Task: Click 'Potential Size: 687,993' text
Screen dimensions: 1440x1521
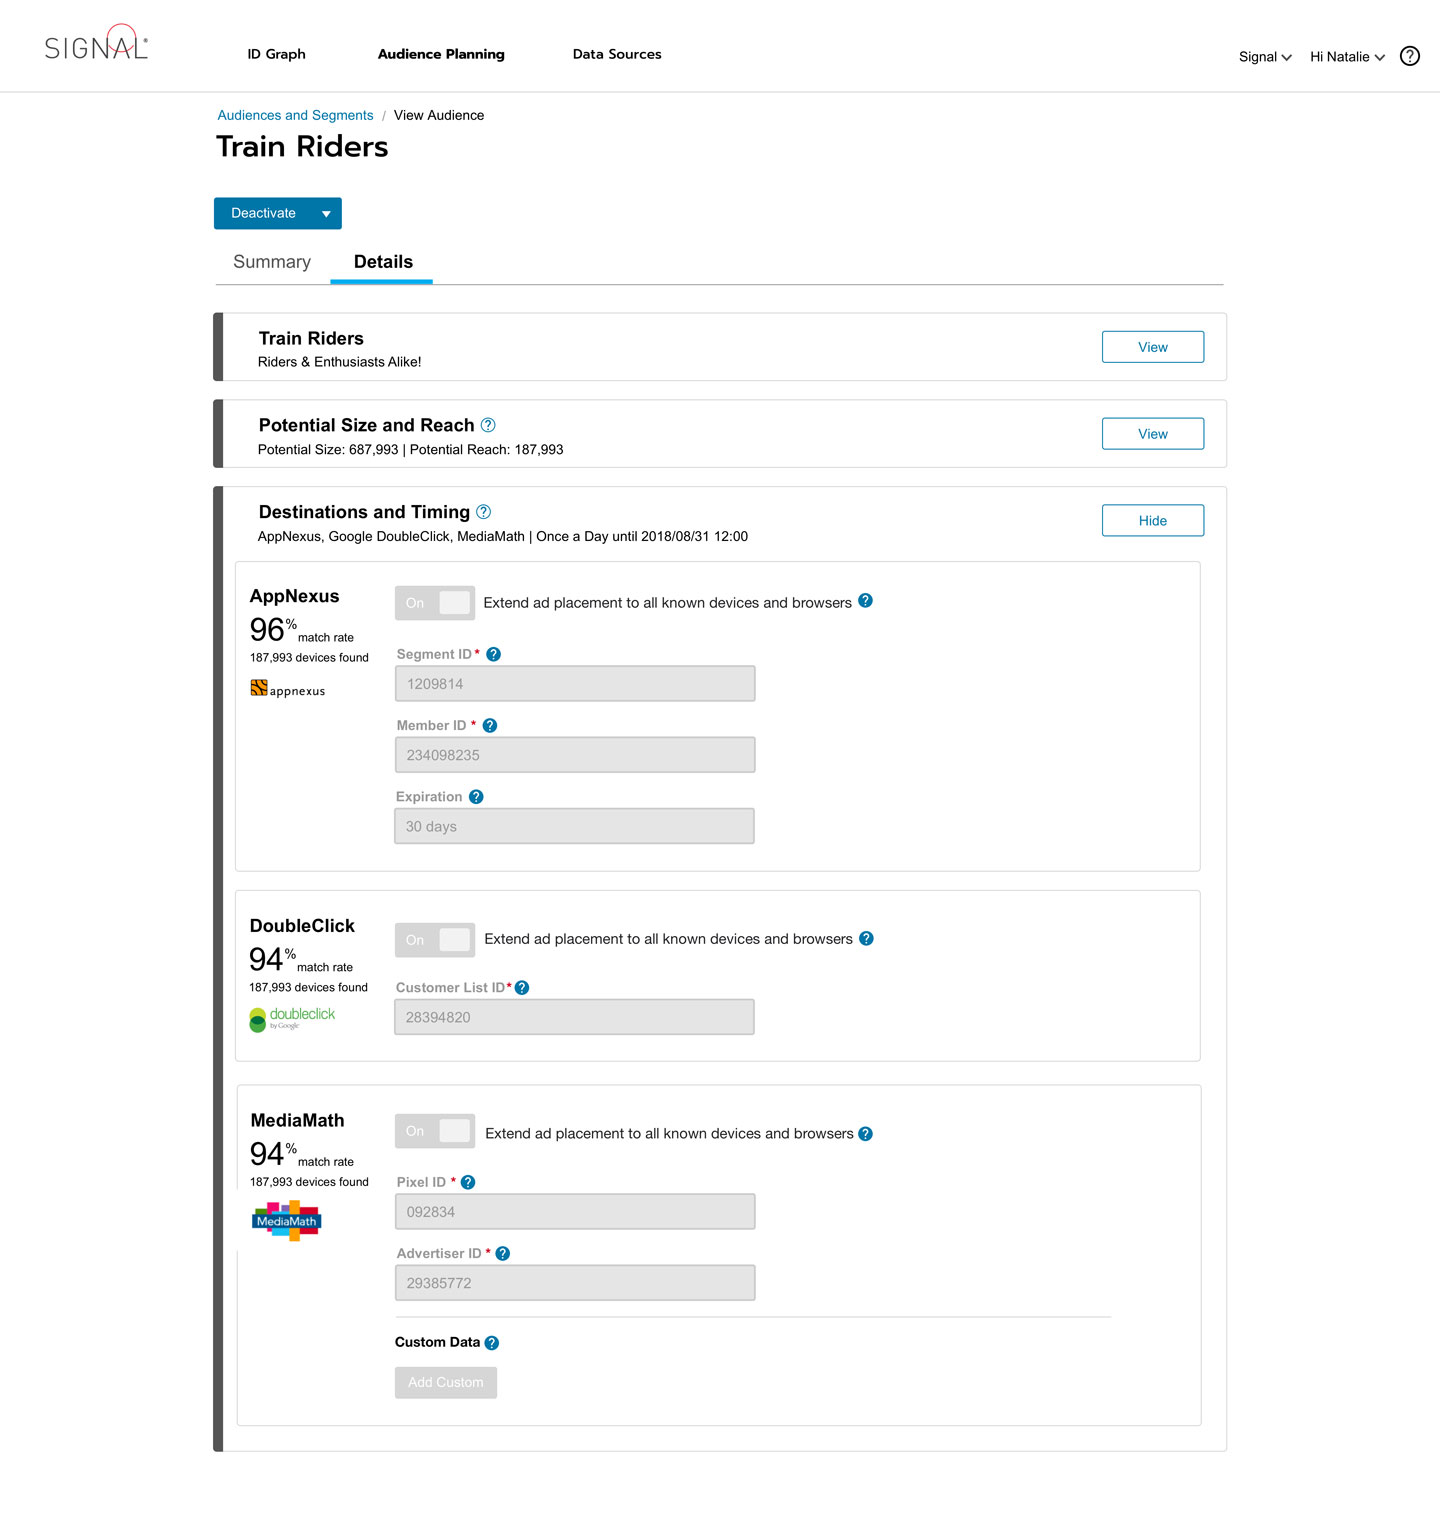Action: pos(328,450)
